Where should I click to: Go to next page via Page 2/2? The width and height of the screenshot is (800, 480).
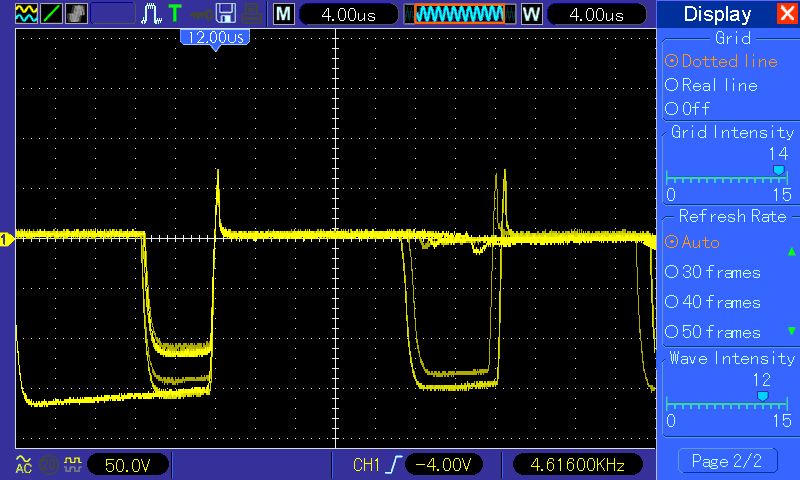(x=727, y=460)
